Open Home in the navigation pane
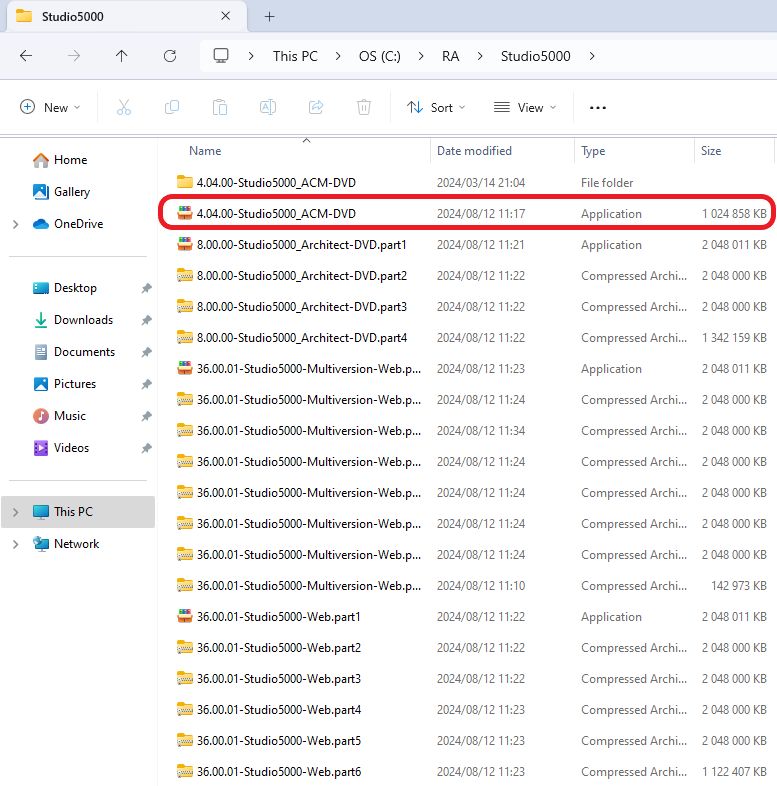Viewport: 777px width, 786px height. coord(60,160)
